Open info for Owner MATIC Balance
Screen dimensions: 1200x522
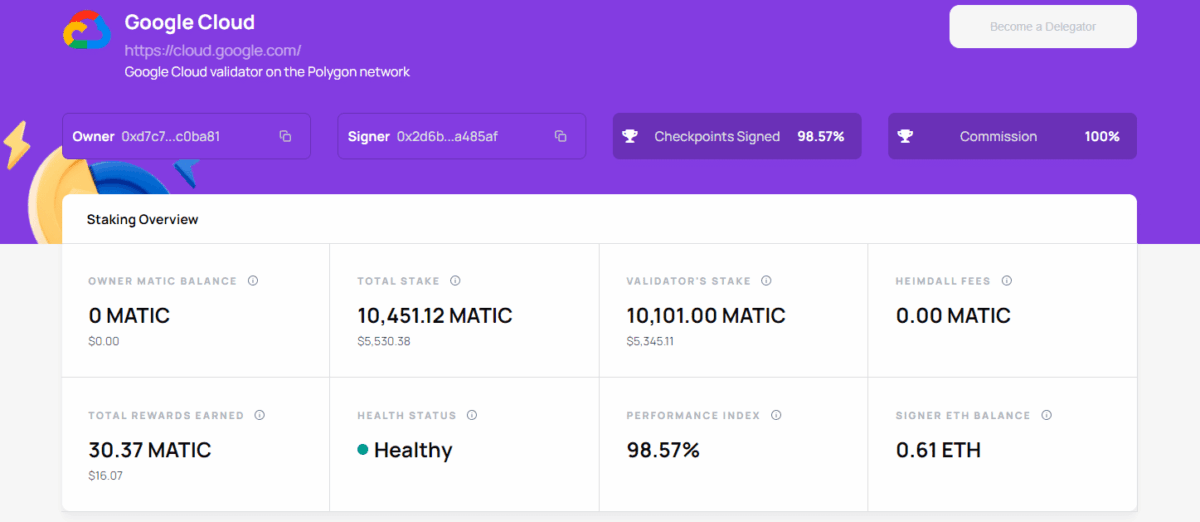coord(253,281)
